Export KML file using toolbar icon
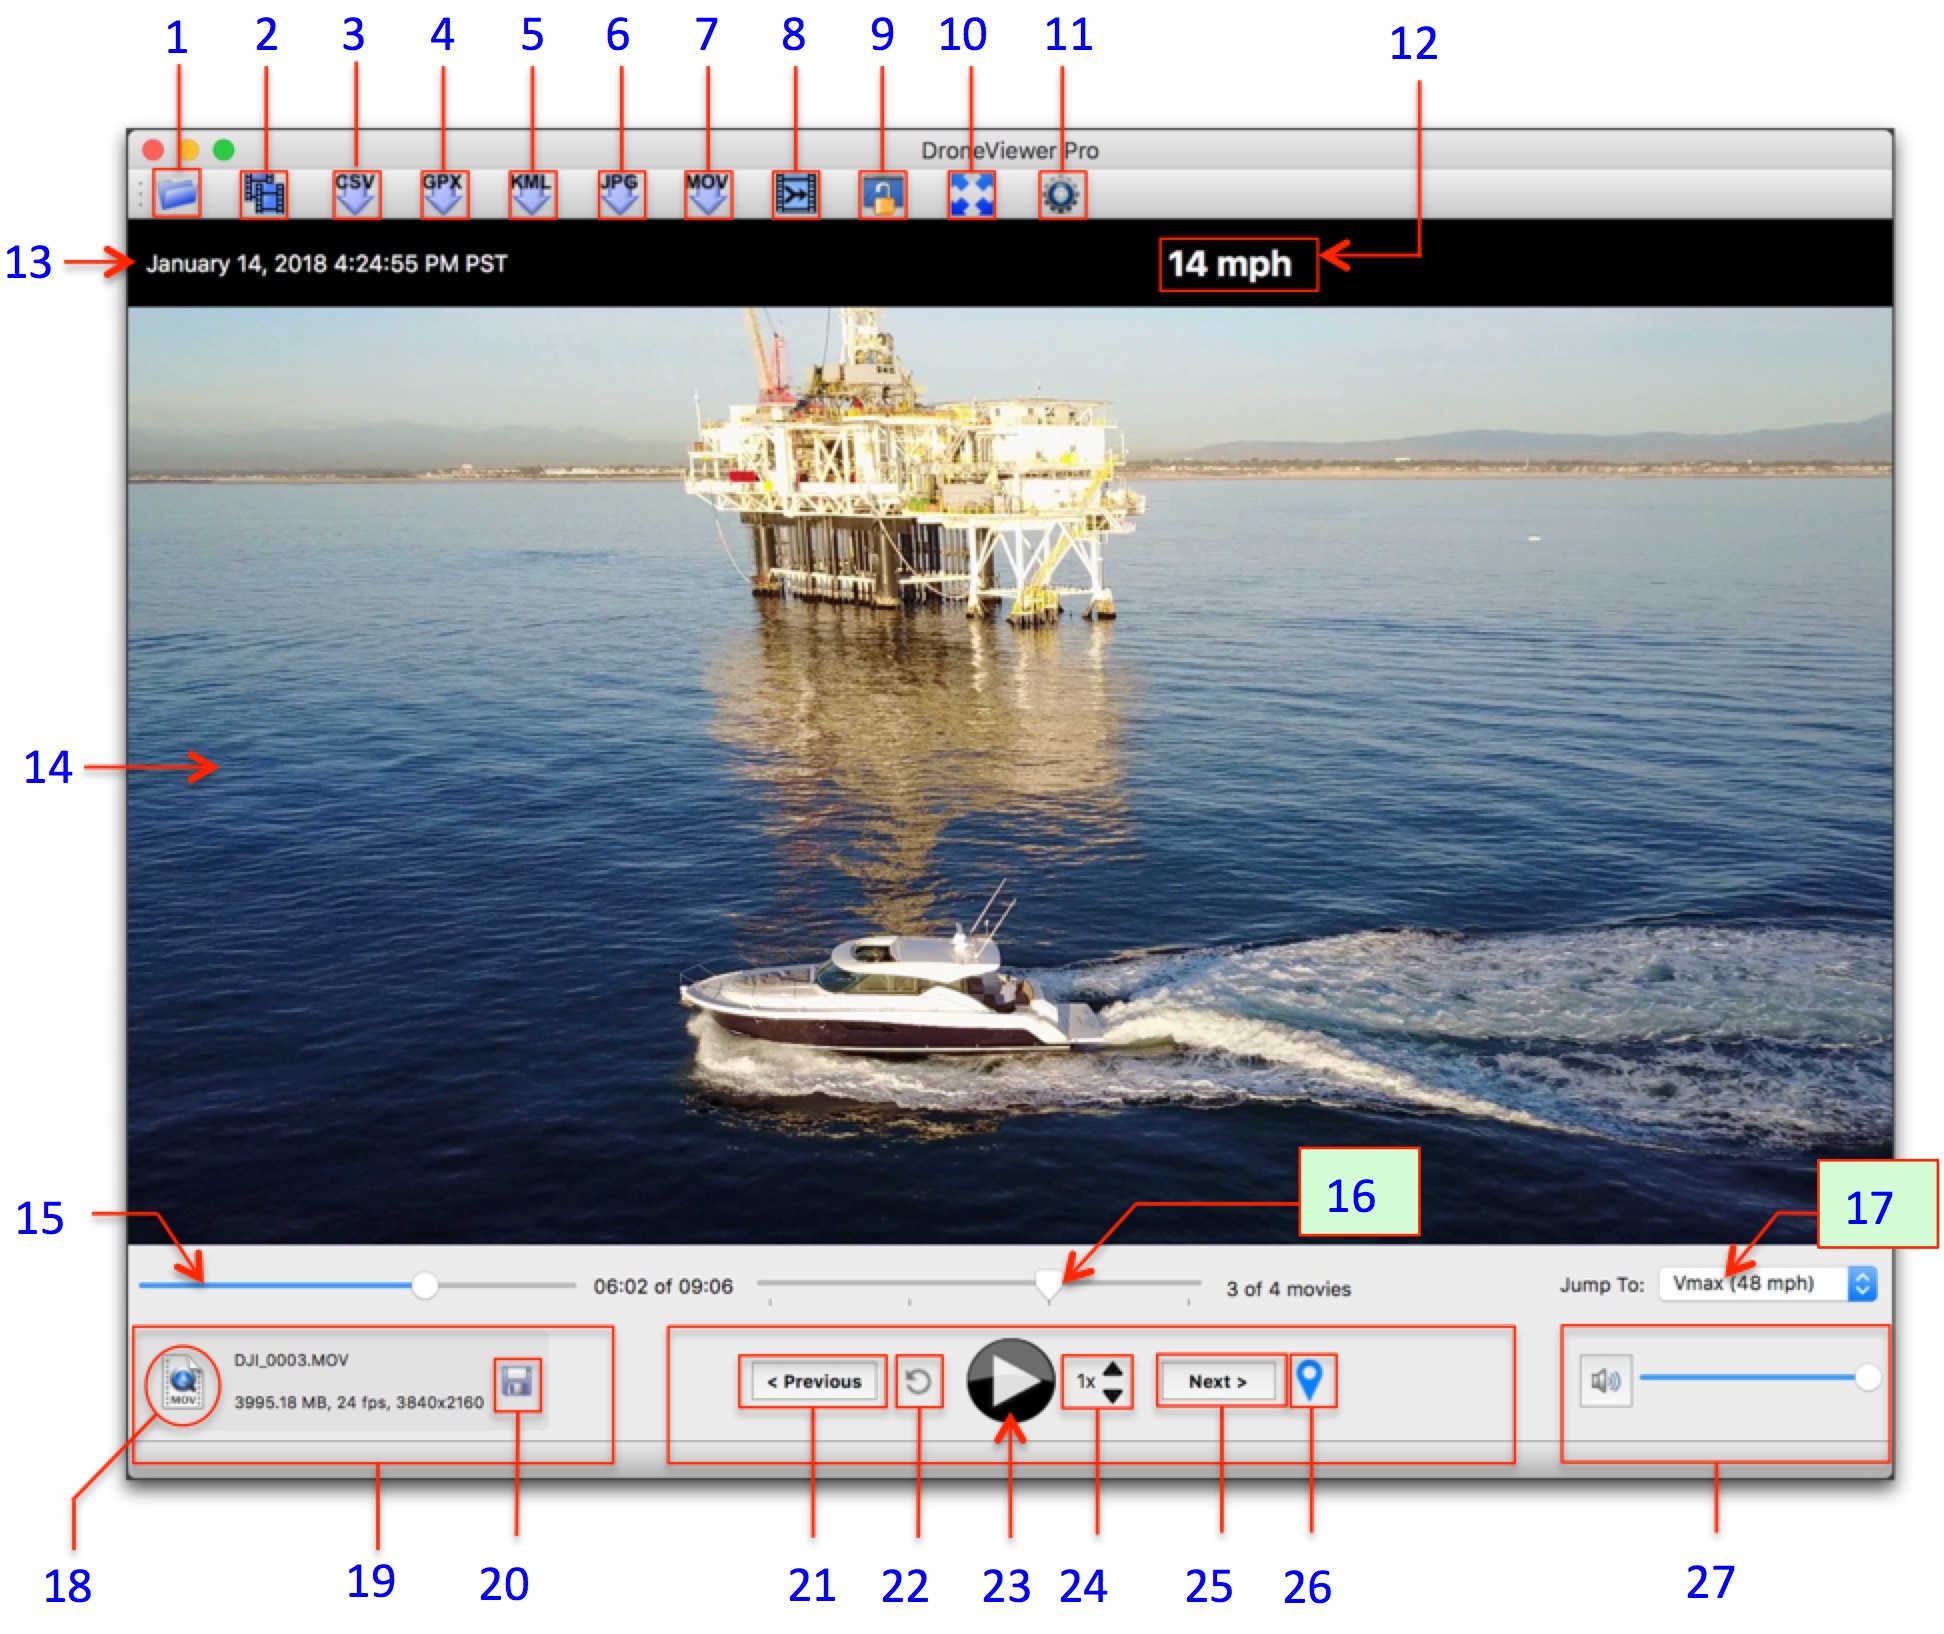 coord(531,193)
